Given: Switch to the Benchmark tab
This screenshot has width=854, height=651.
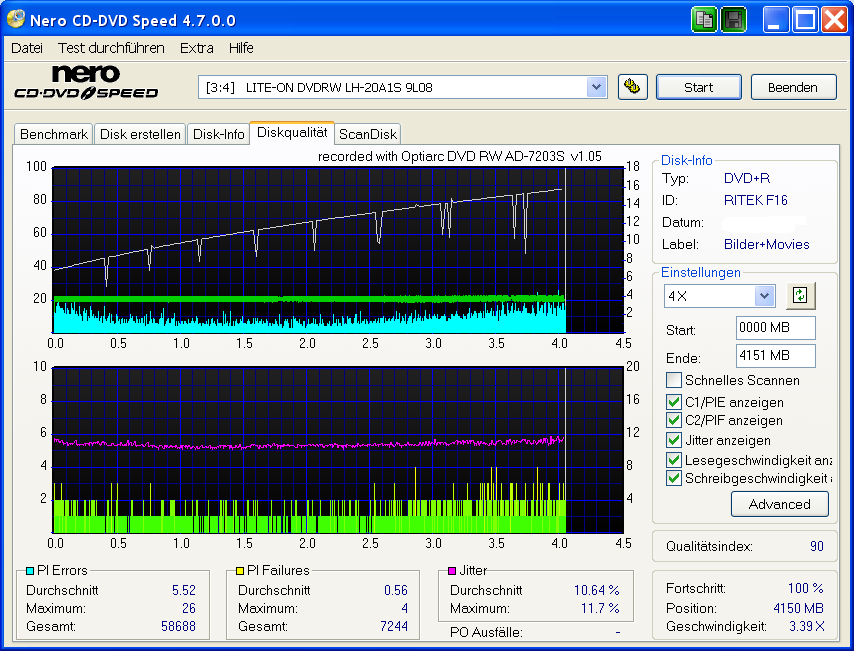Looking at the screenshot, I should click(x=53, y=133).
